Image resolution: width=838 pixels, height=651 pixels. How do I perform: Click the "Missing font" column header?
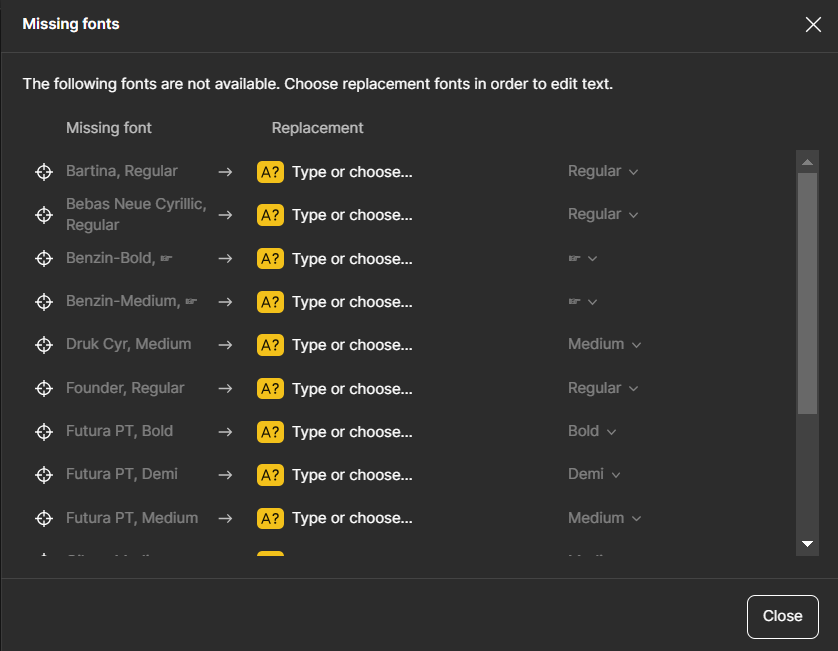pos(109,128)
